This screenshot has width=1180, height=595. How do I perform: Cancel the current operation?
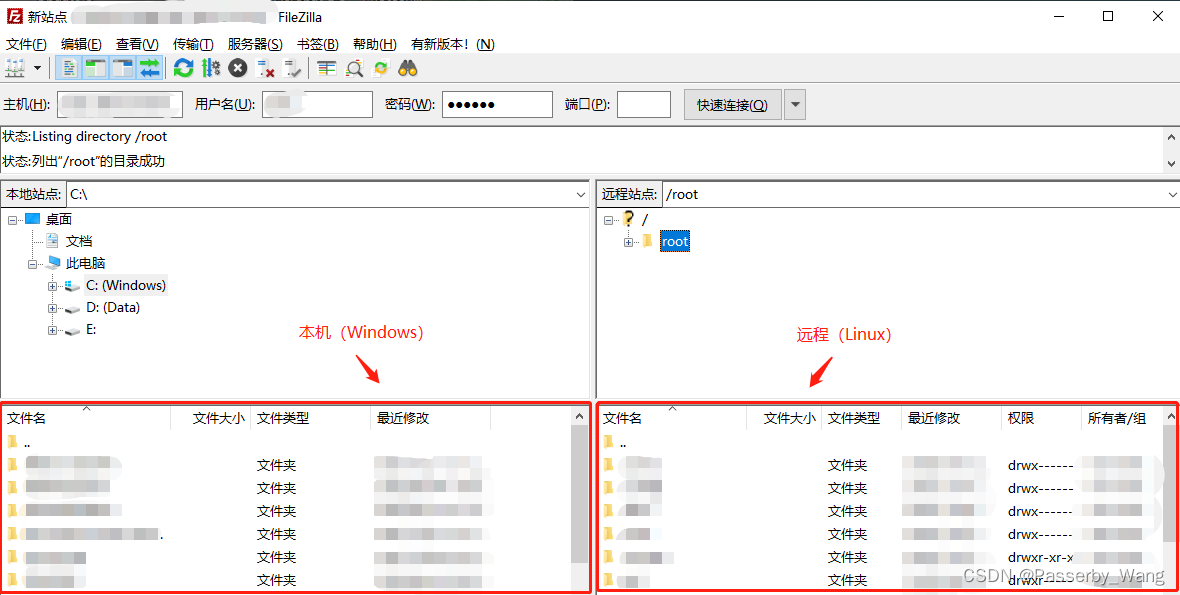[238, 68]
